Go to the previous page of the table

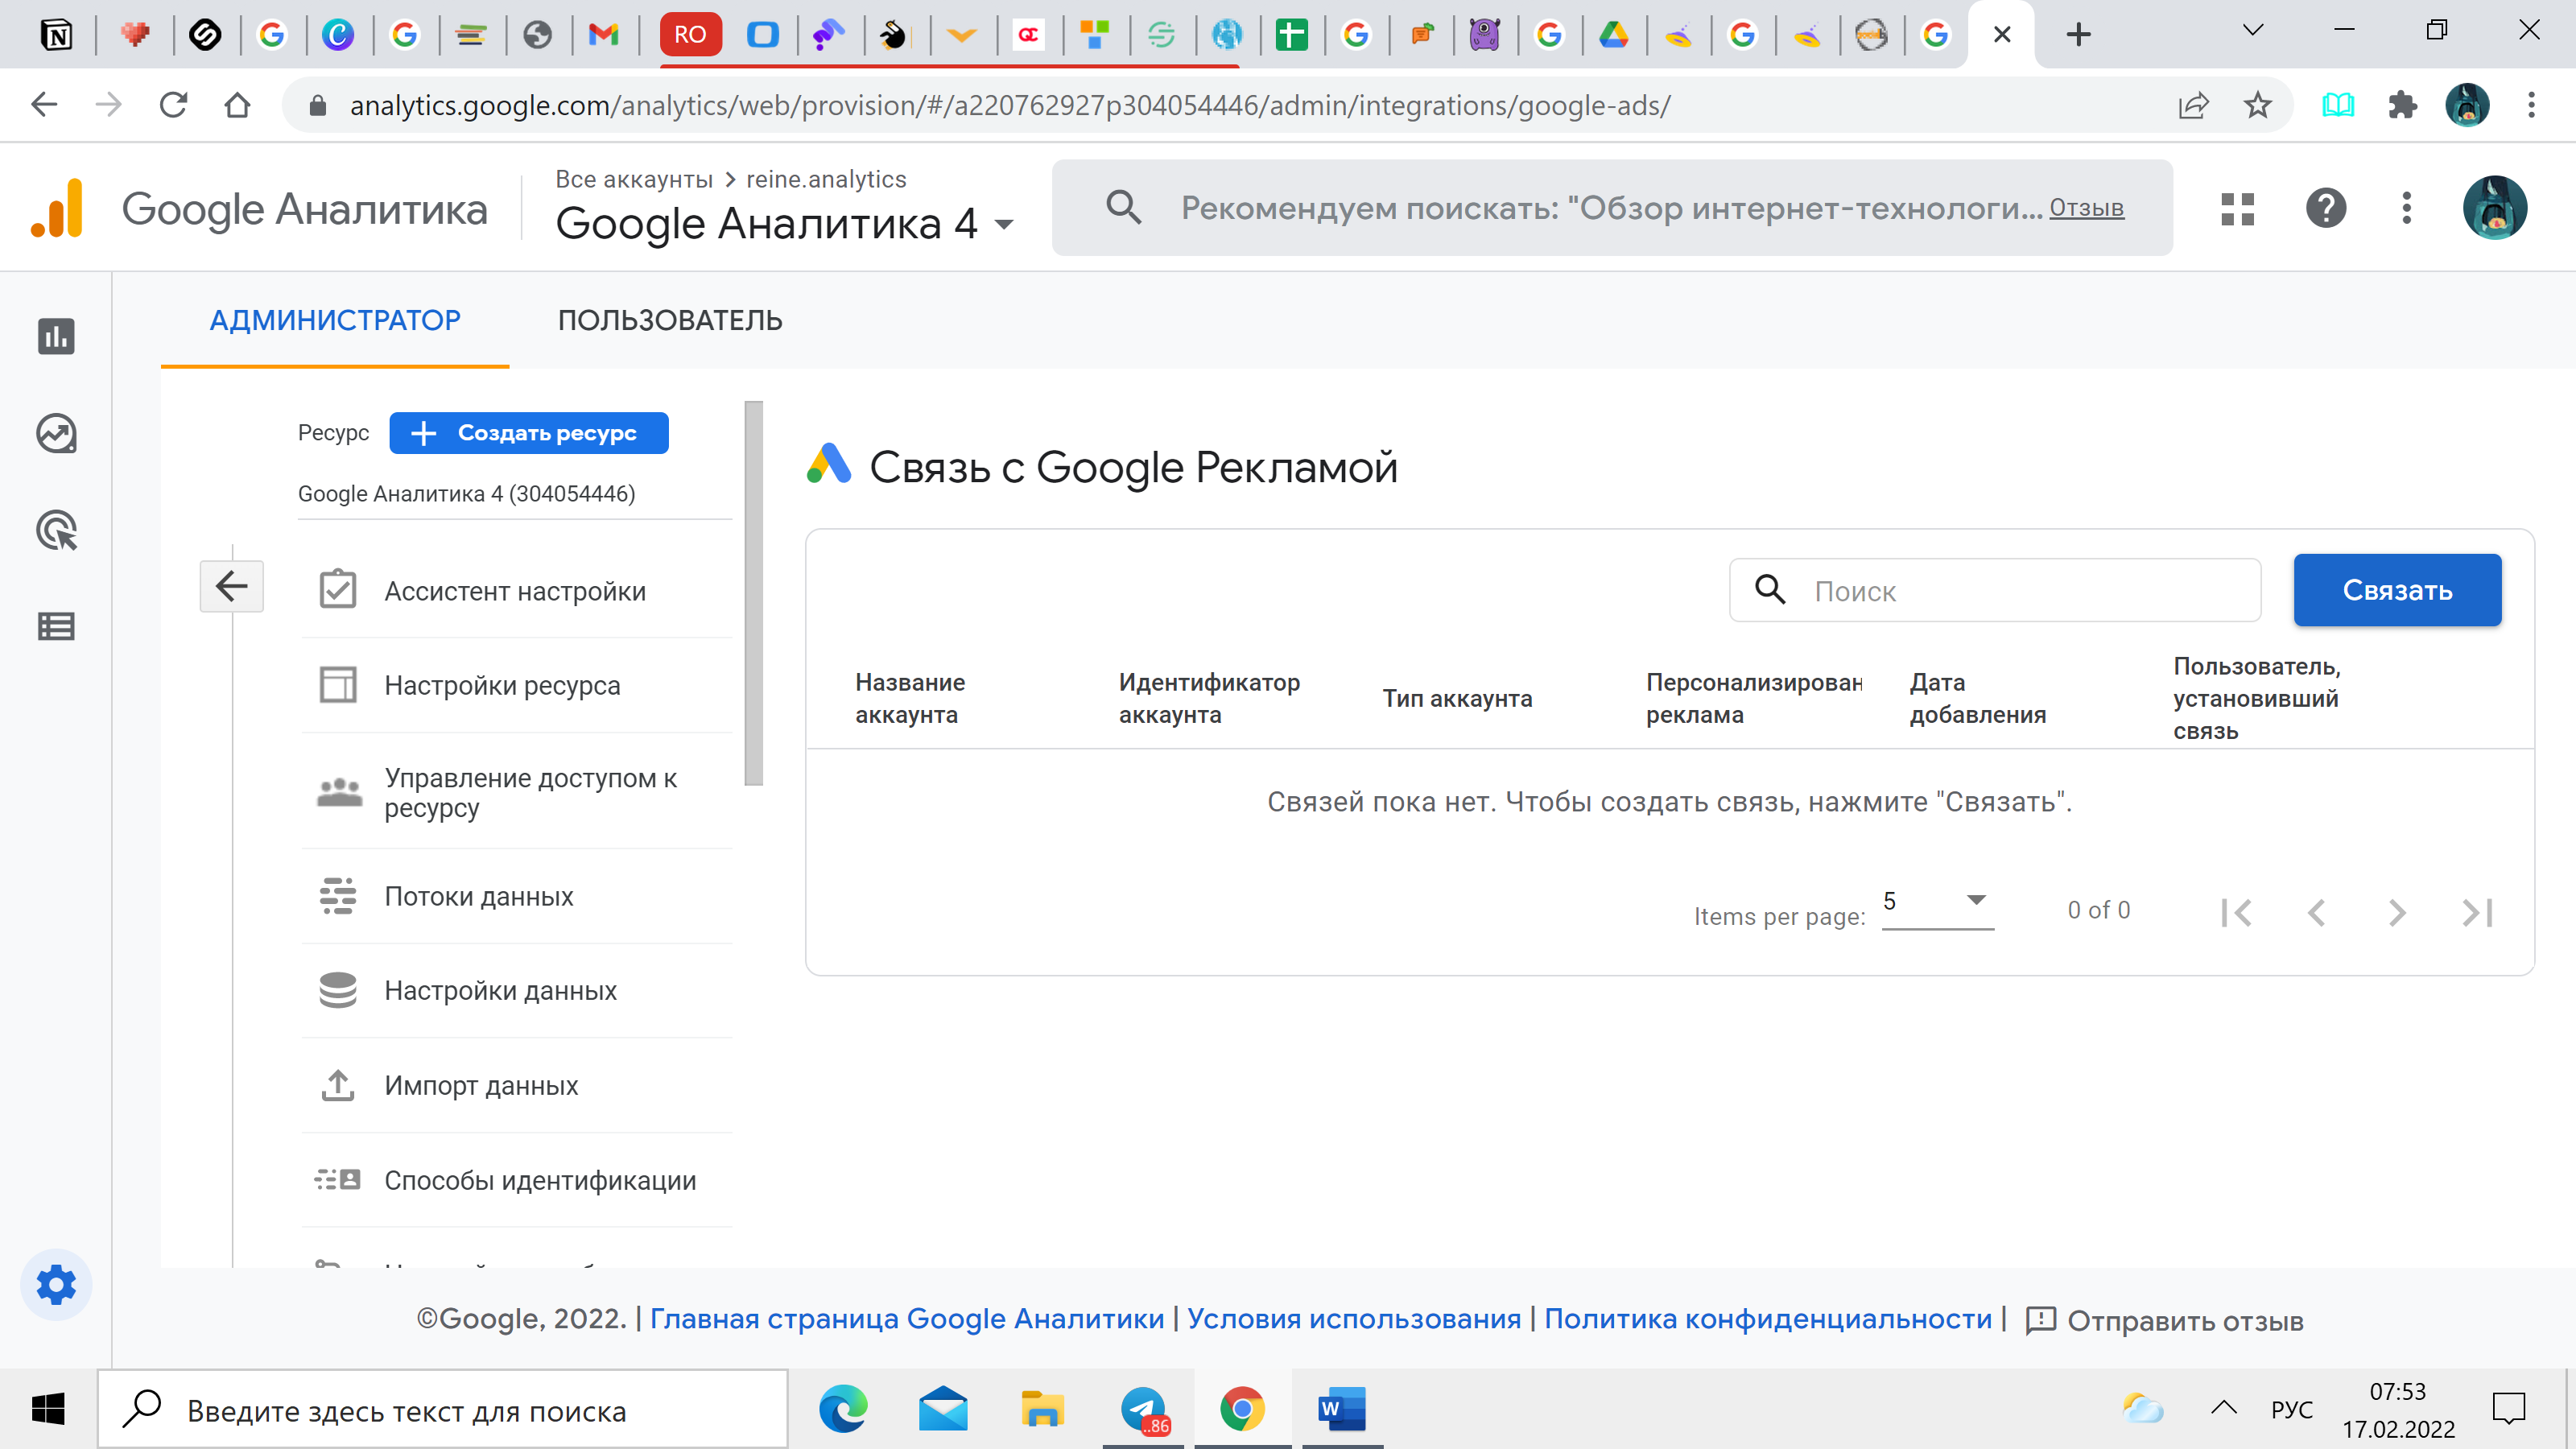tap(2316, 912)
